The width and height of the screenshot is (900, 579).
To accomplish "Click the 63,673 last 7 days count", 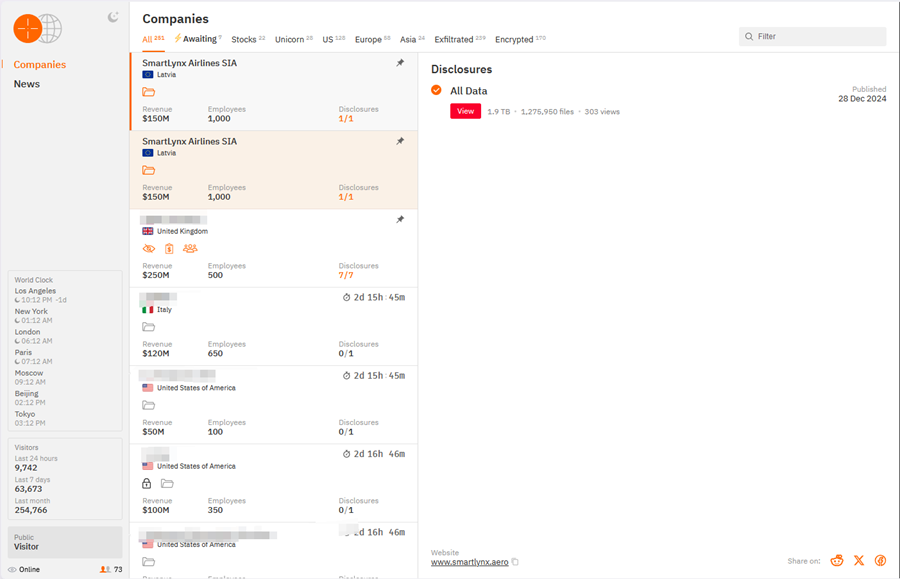I will (x=28, y=489).
